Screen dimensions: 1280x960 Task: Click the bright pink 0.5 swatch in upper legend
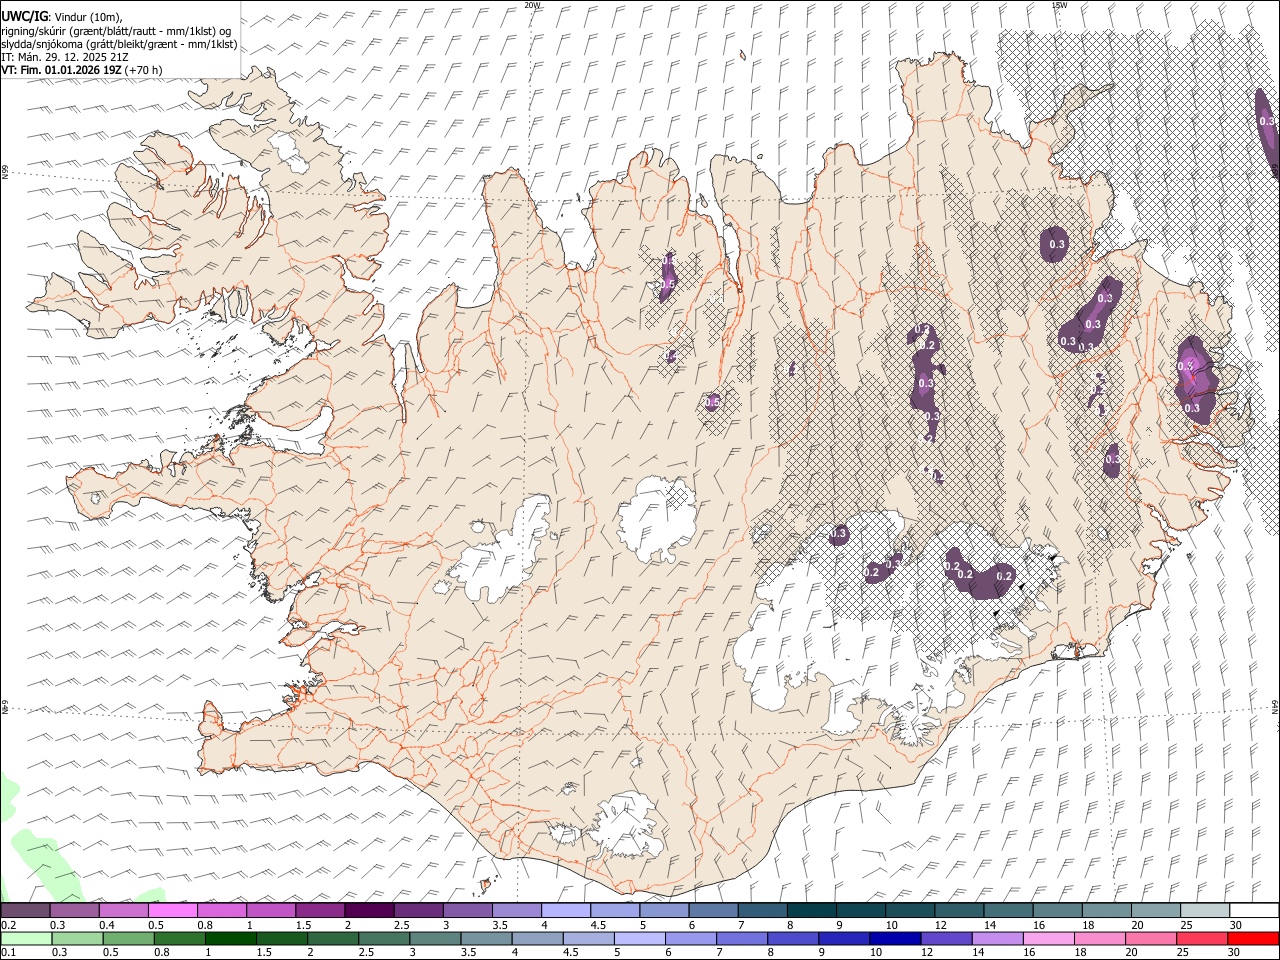click(x=172, y=910)
